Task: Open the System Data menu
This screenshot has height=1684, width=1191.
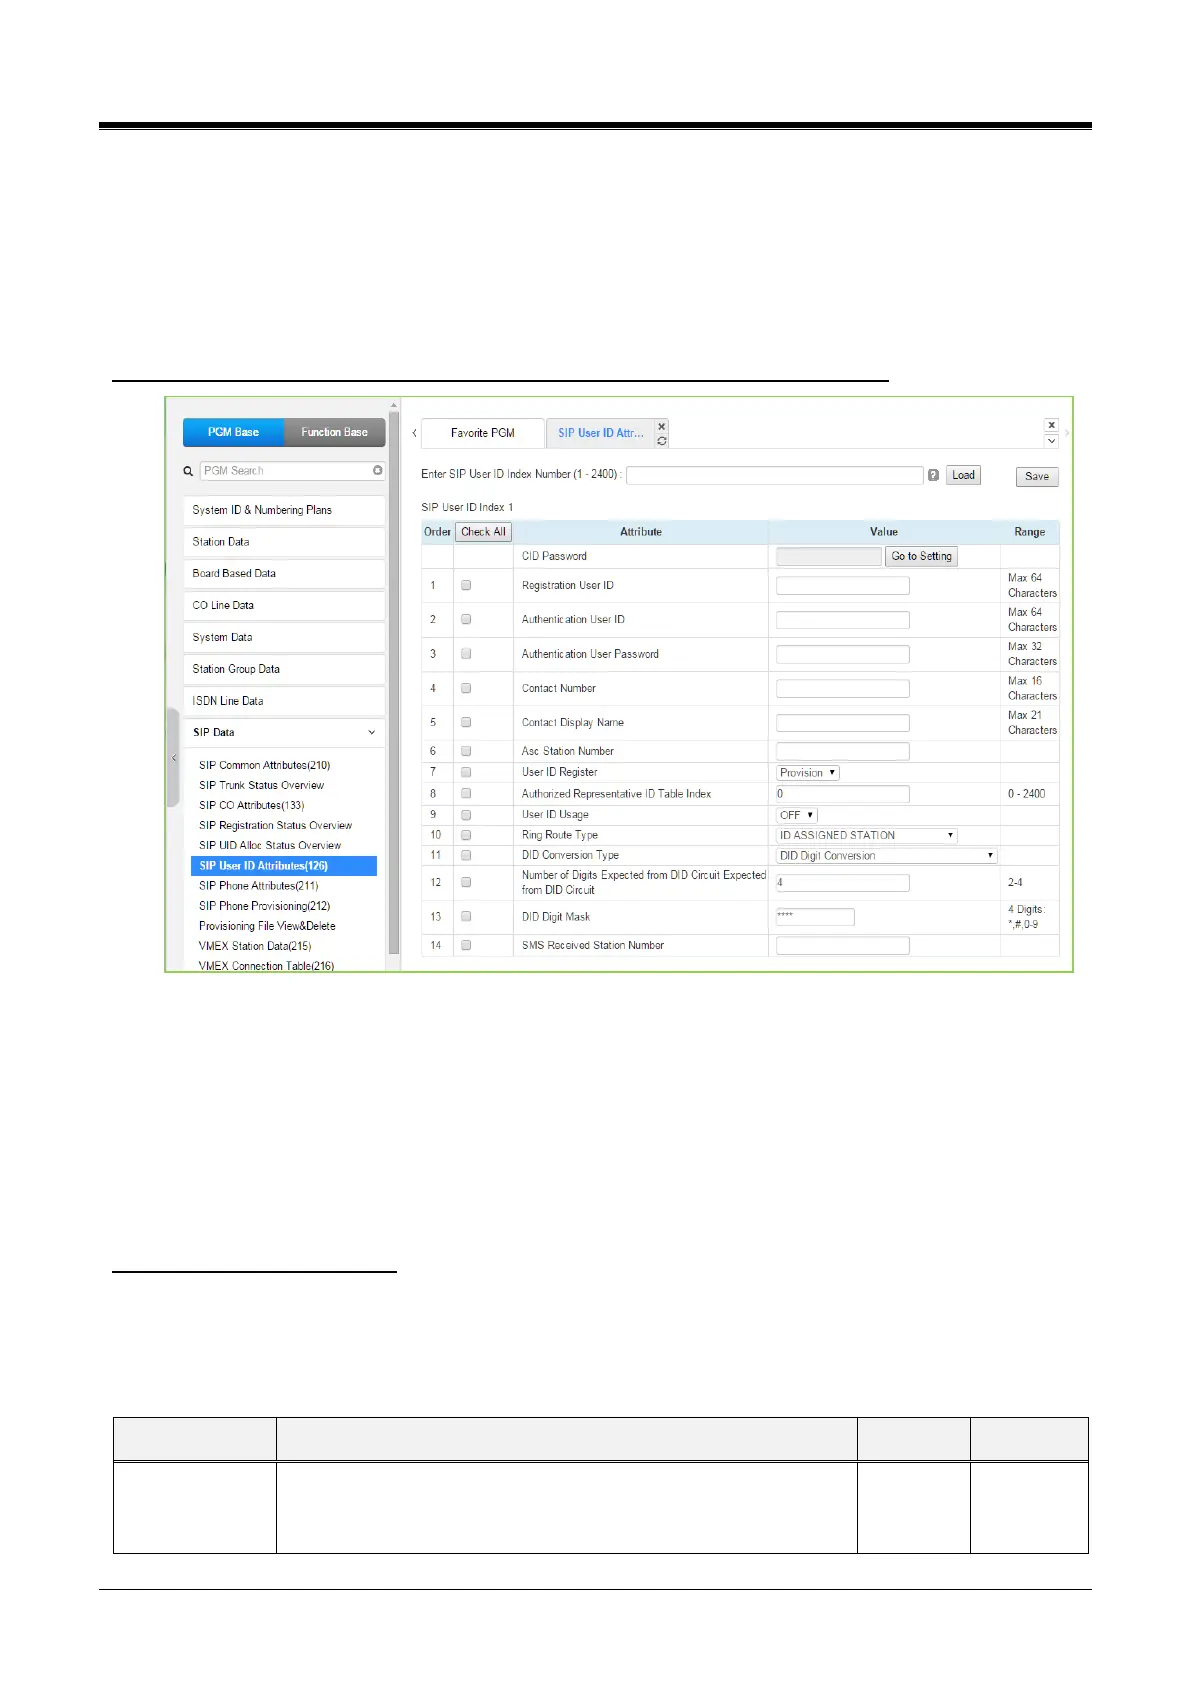Action: coord(284,638)
